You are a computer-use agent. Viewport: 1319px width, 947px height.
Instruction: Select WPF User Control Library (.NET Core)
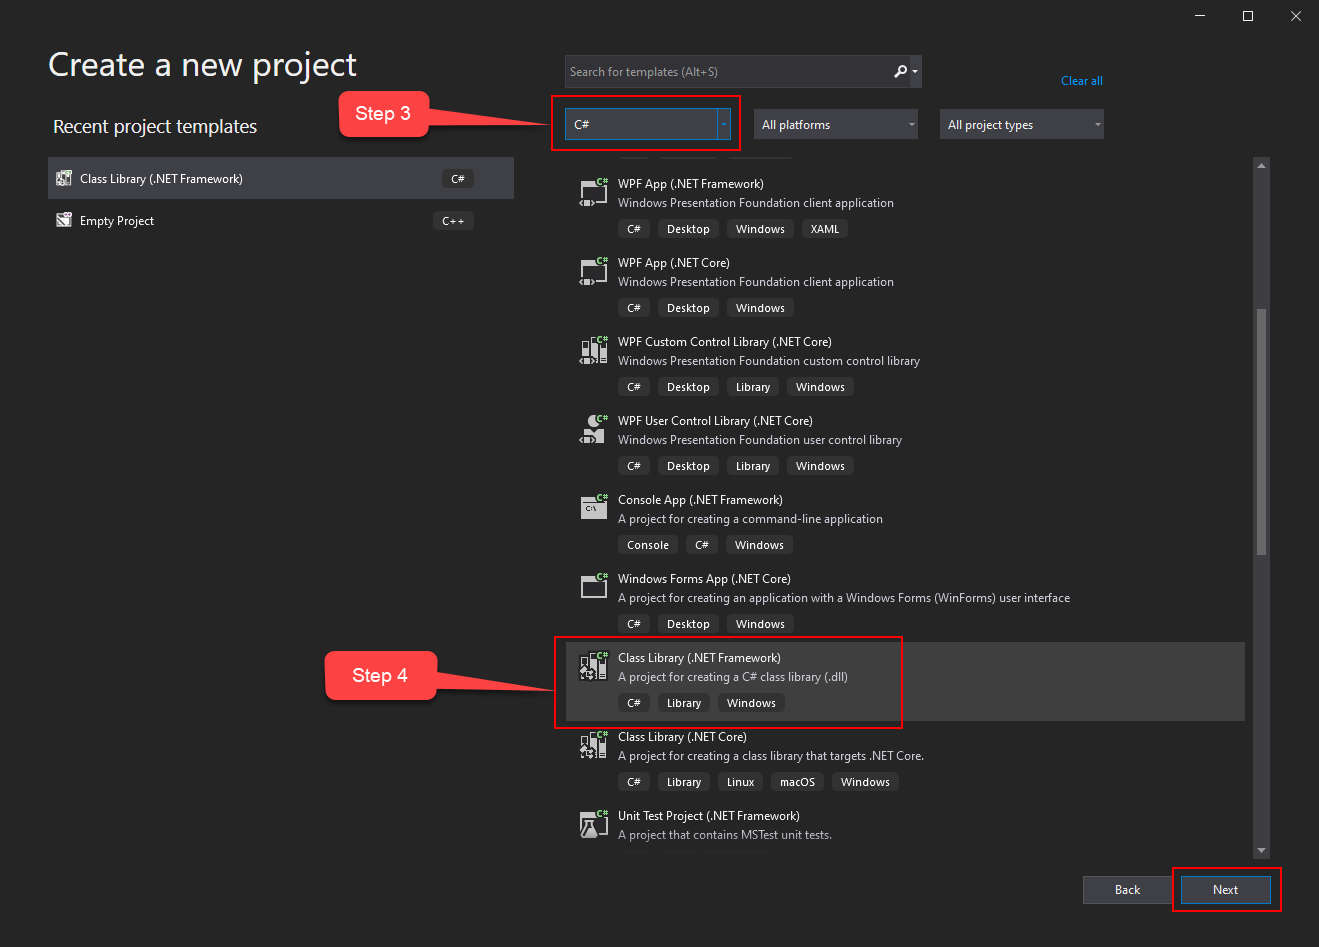[716, 421]
